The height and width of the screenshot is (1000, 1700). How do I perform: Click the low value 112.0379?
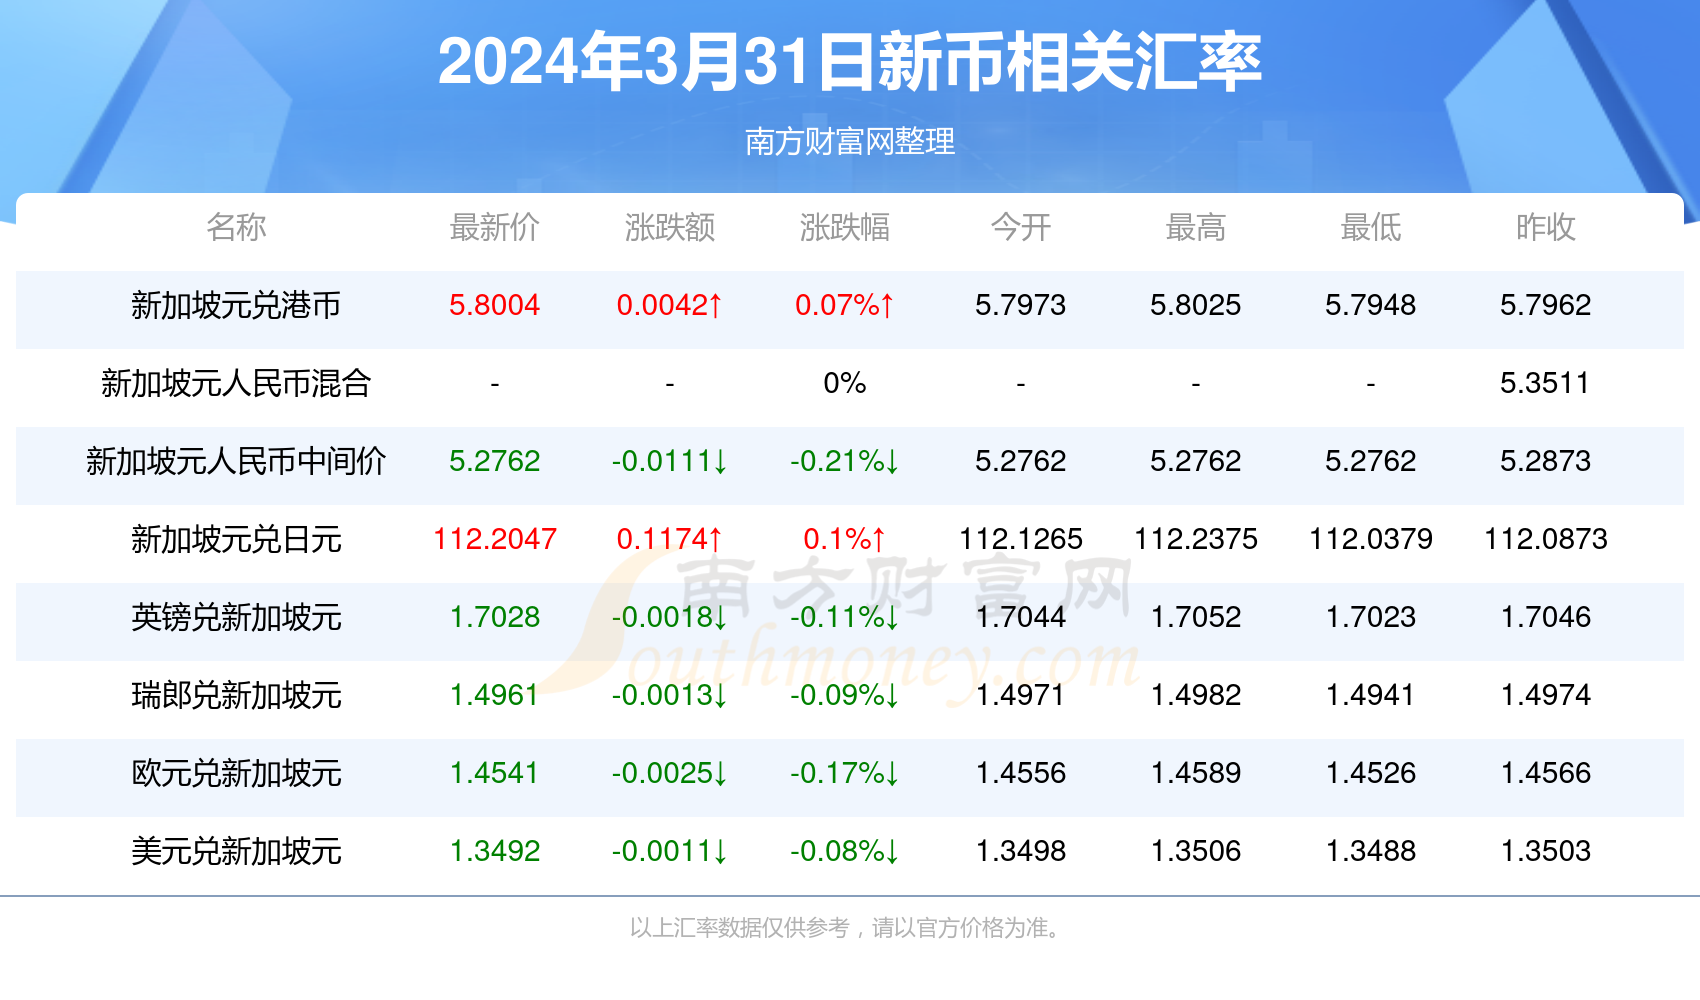tap(1370, 539)
